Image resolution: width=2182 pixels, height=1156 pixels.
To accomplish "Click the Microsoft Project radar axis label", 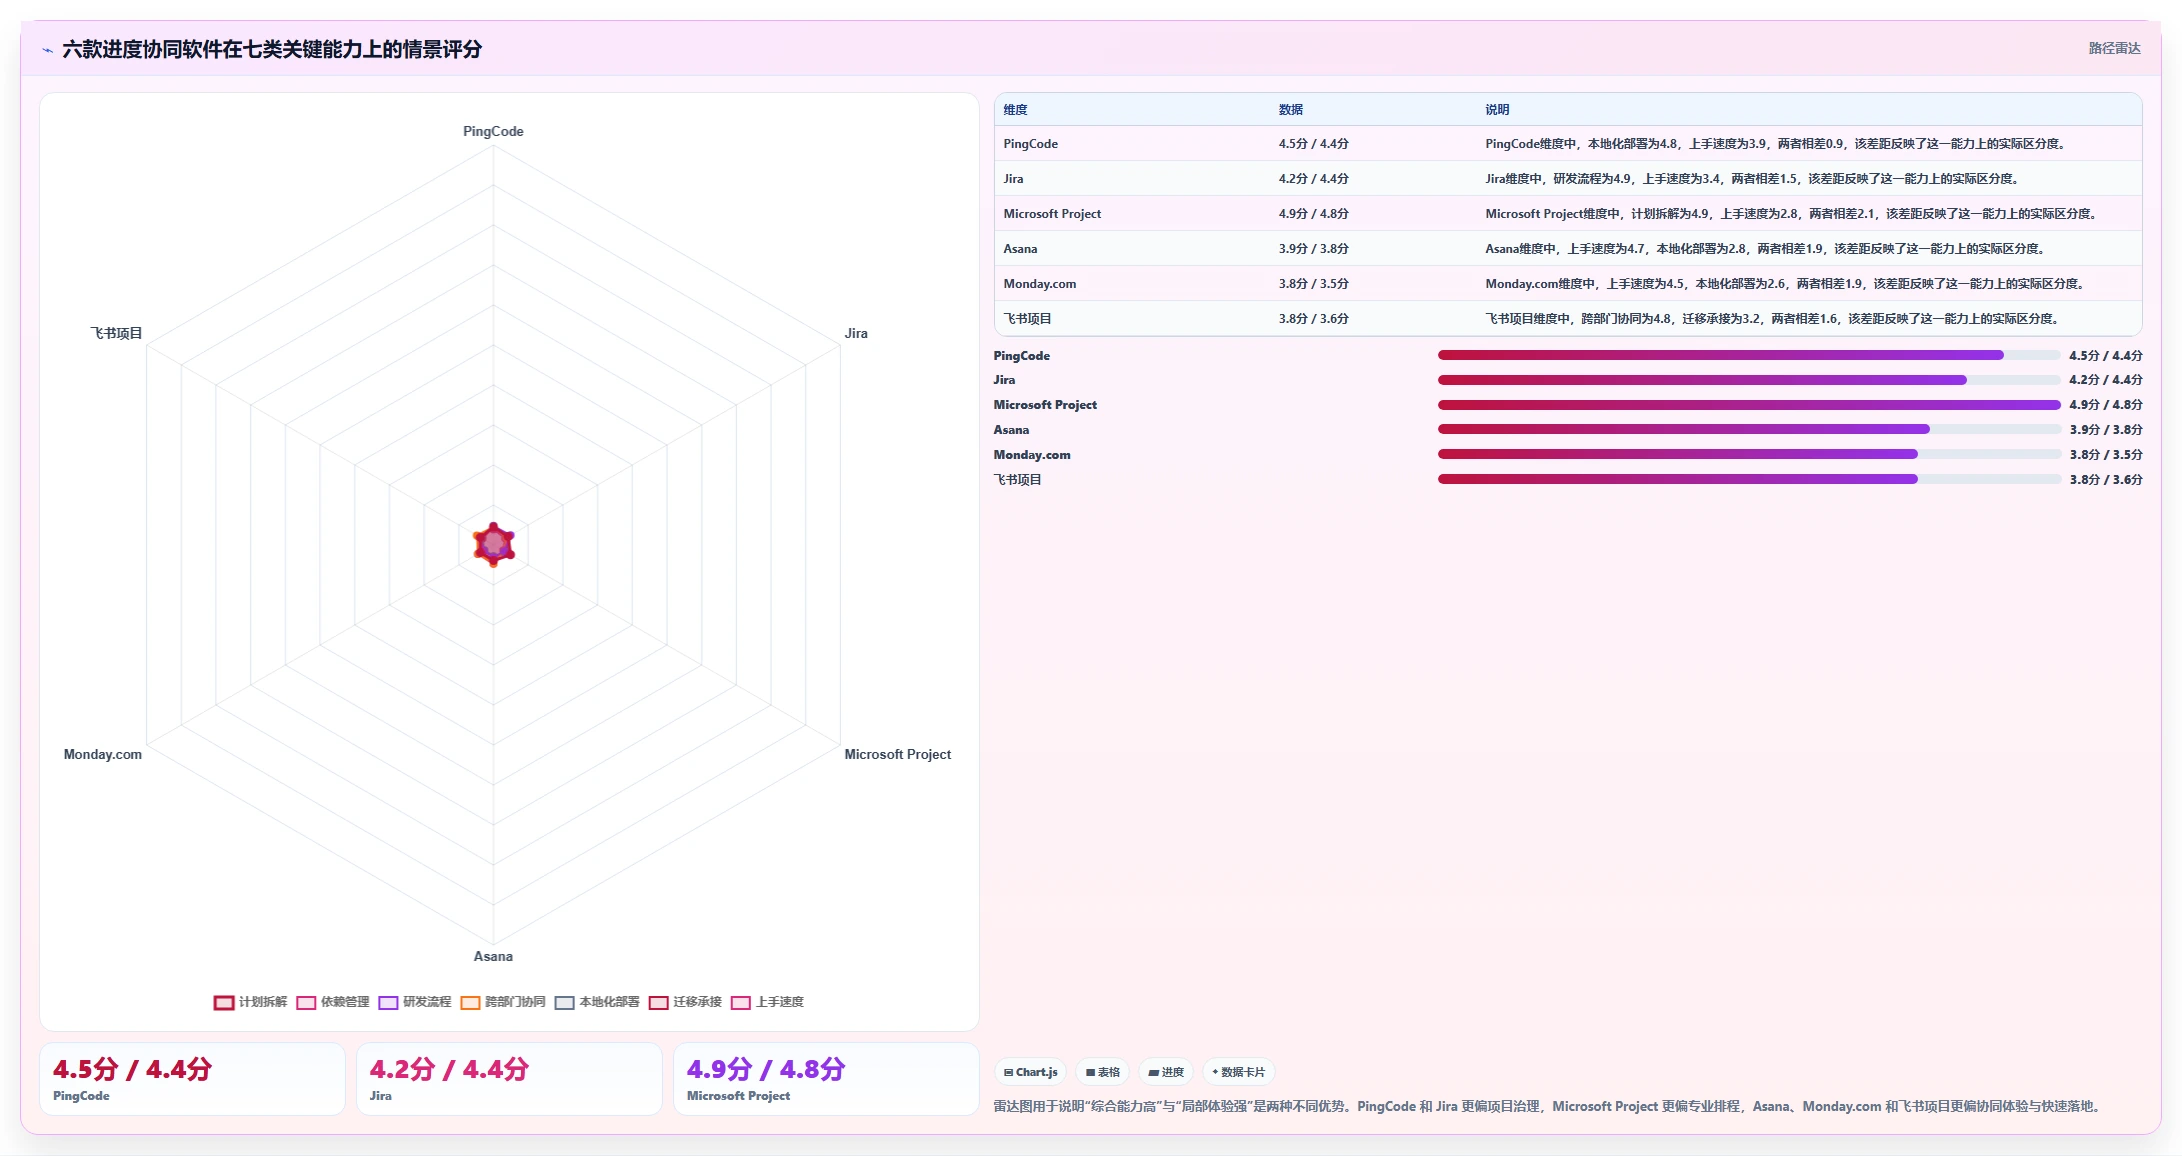I will (897, 754).
